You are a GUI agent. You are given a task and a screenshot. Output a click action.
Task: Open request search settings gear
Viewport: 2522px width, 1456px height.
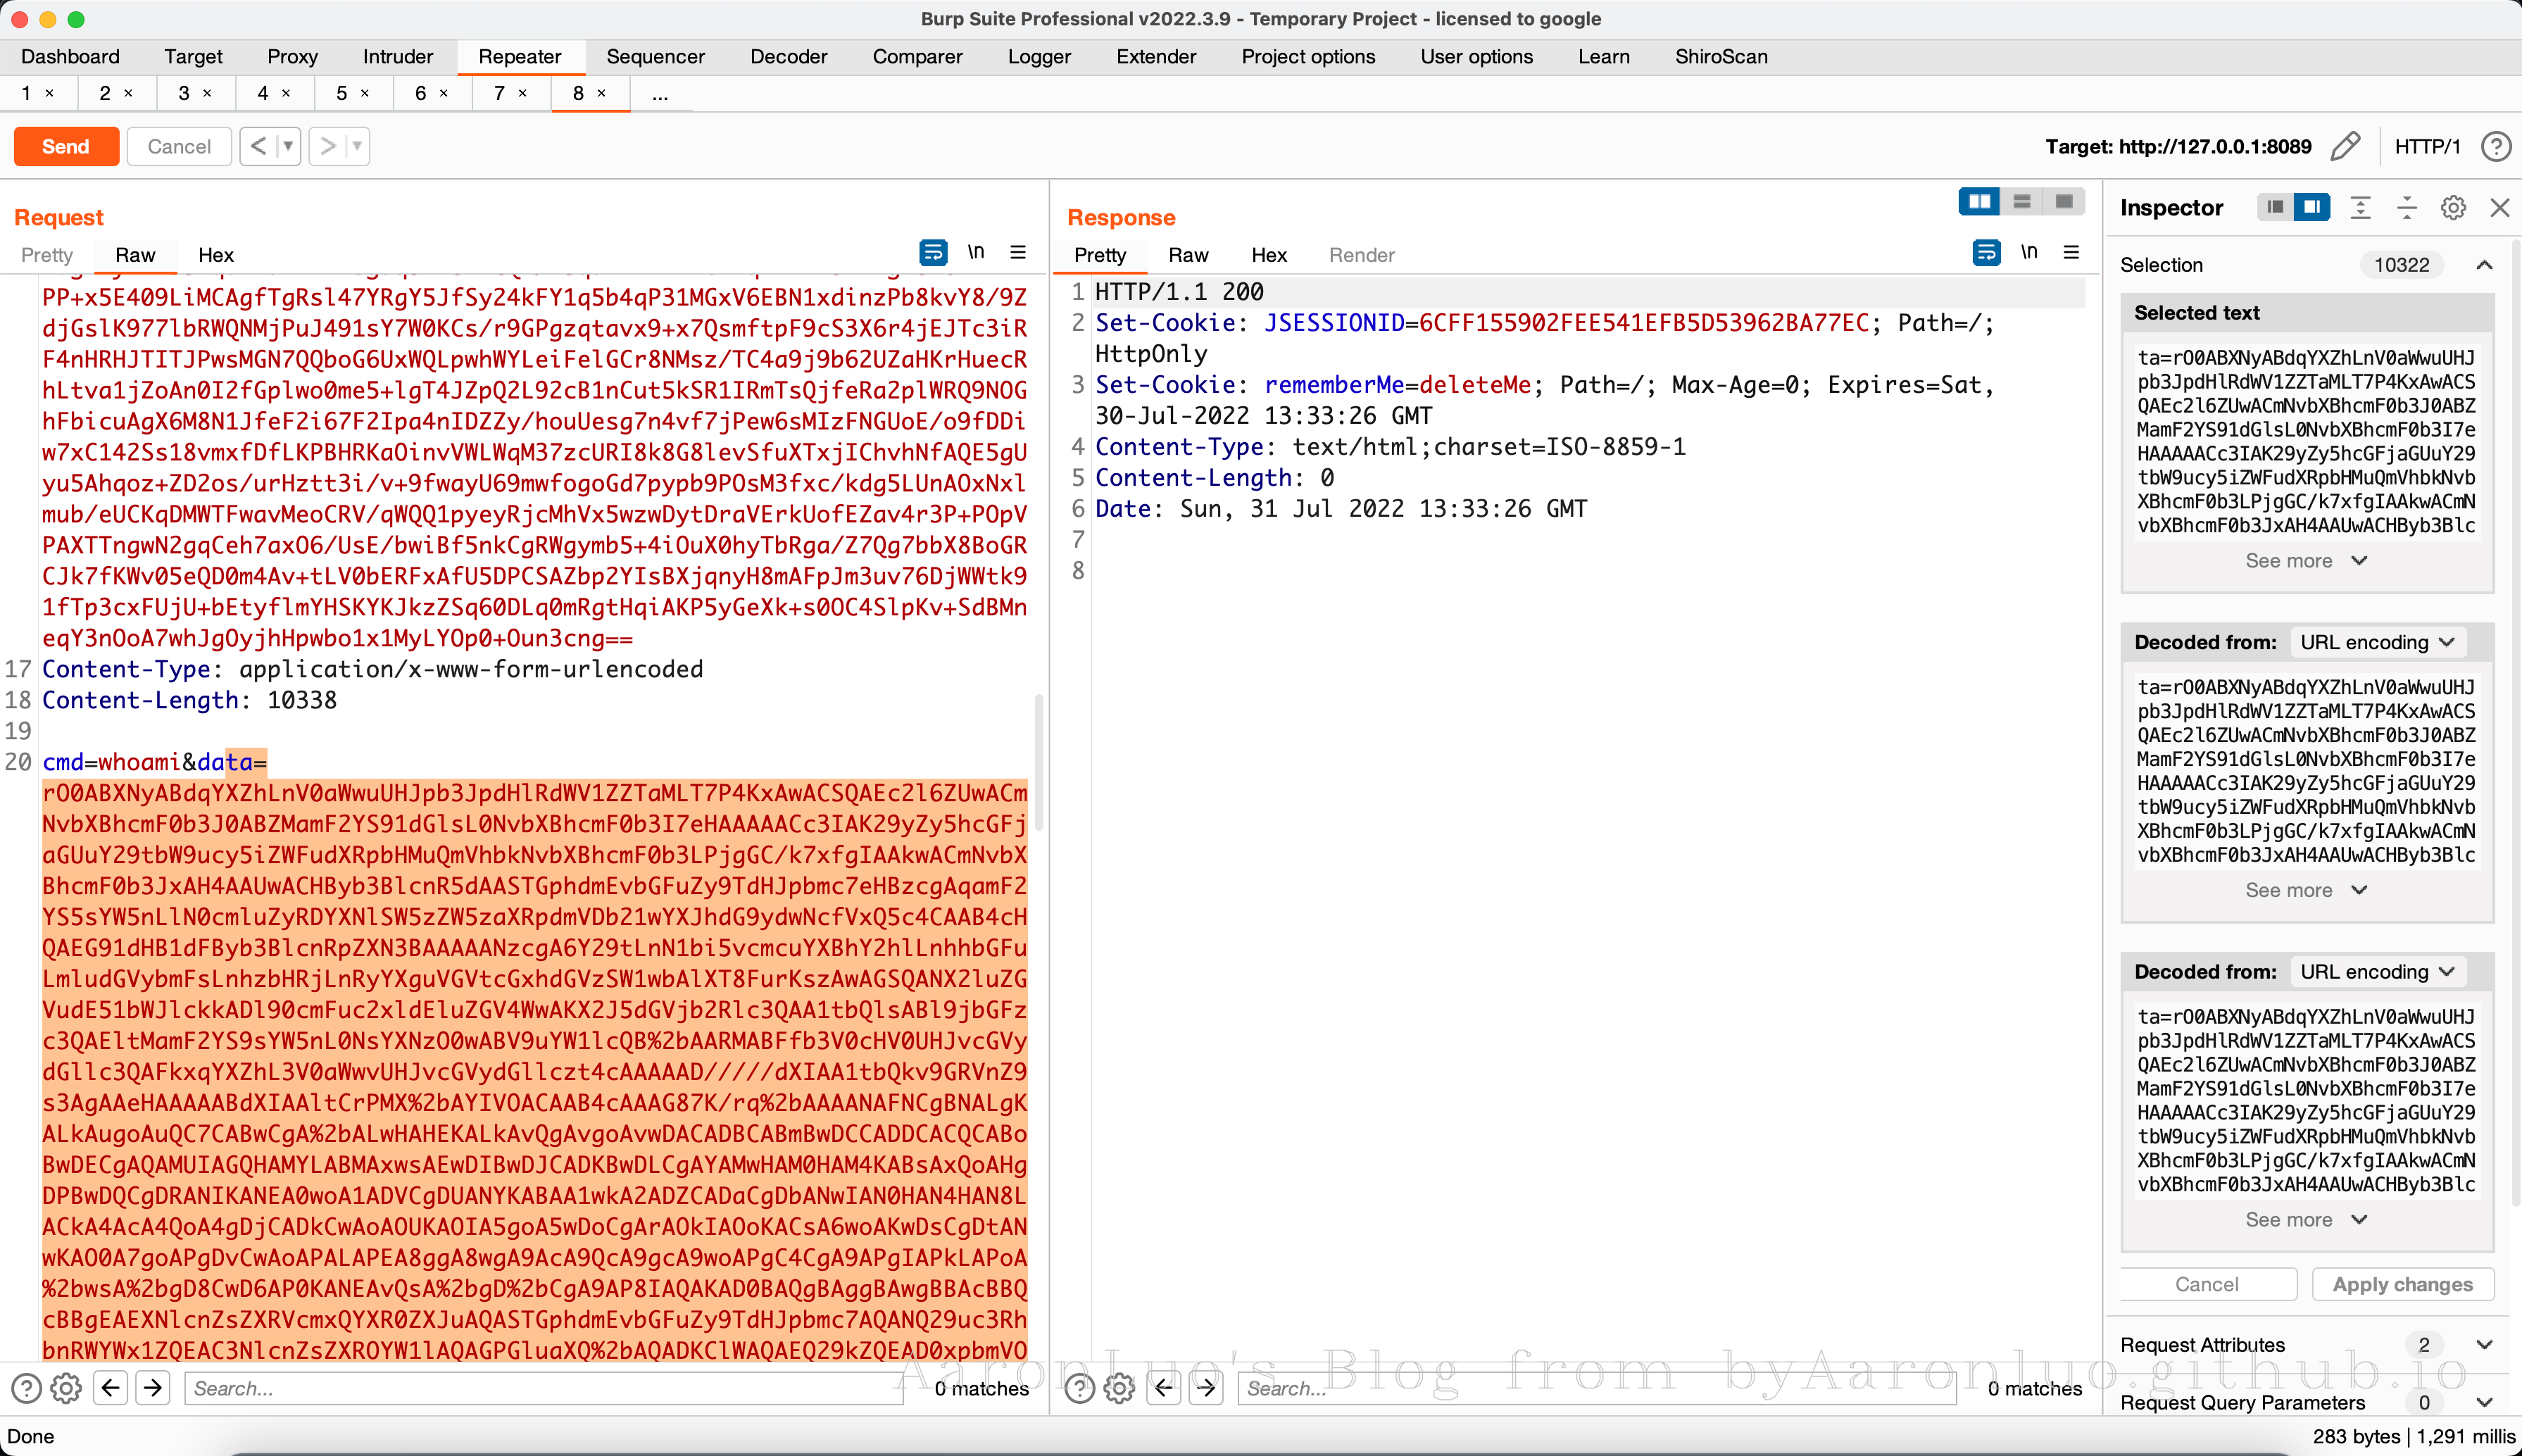66,1388
